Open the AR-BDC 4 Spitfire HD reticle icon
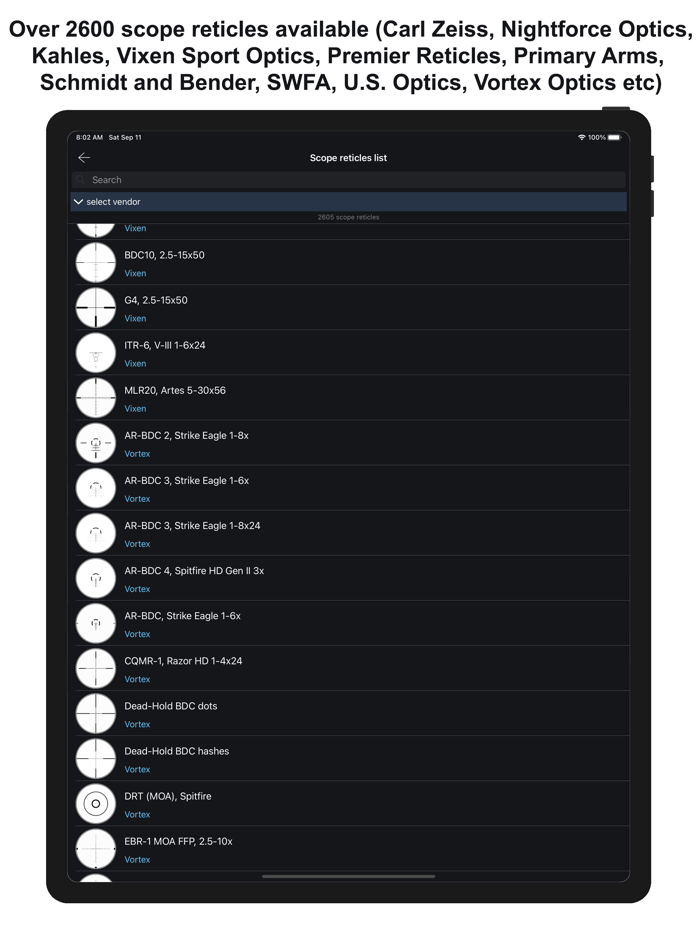Image resolution: width=700 pixels, height=934 pixels. (x=95, y=578)
